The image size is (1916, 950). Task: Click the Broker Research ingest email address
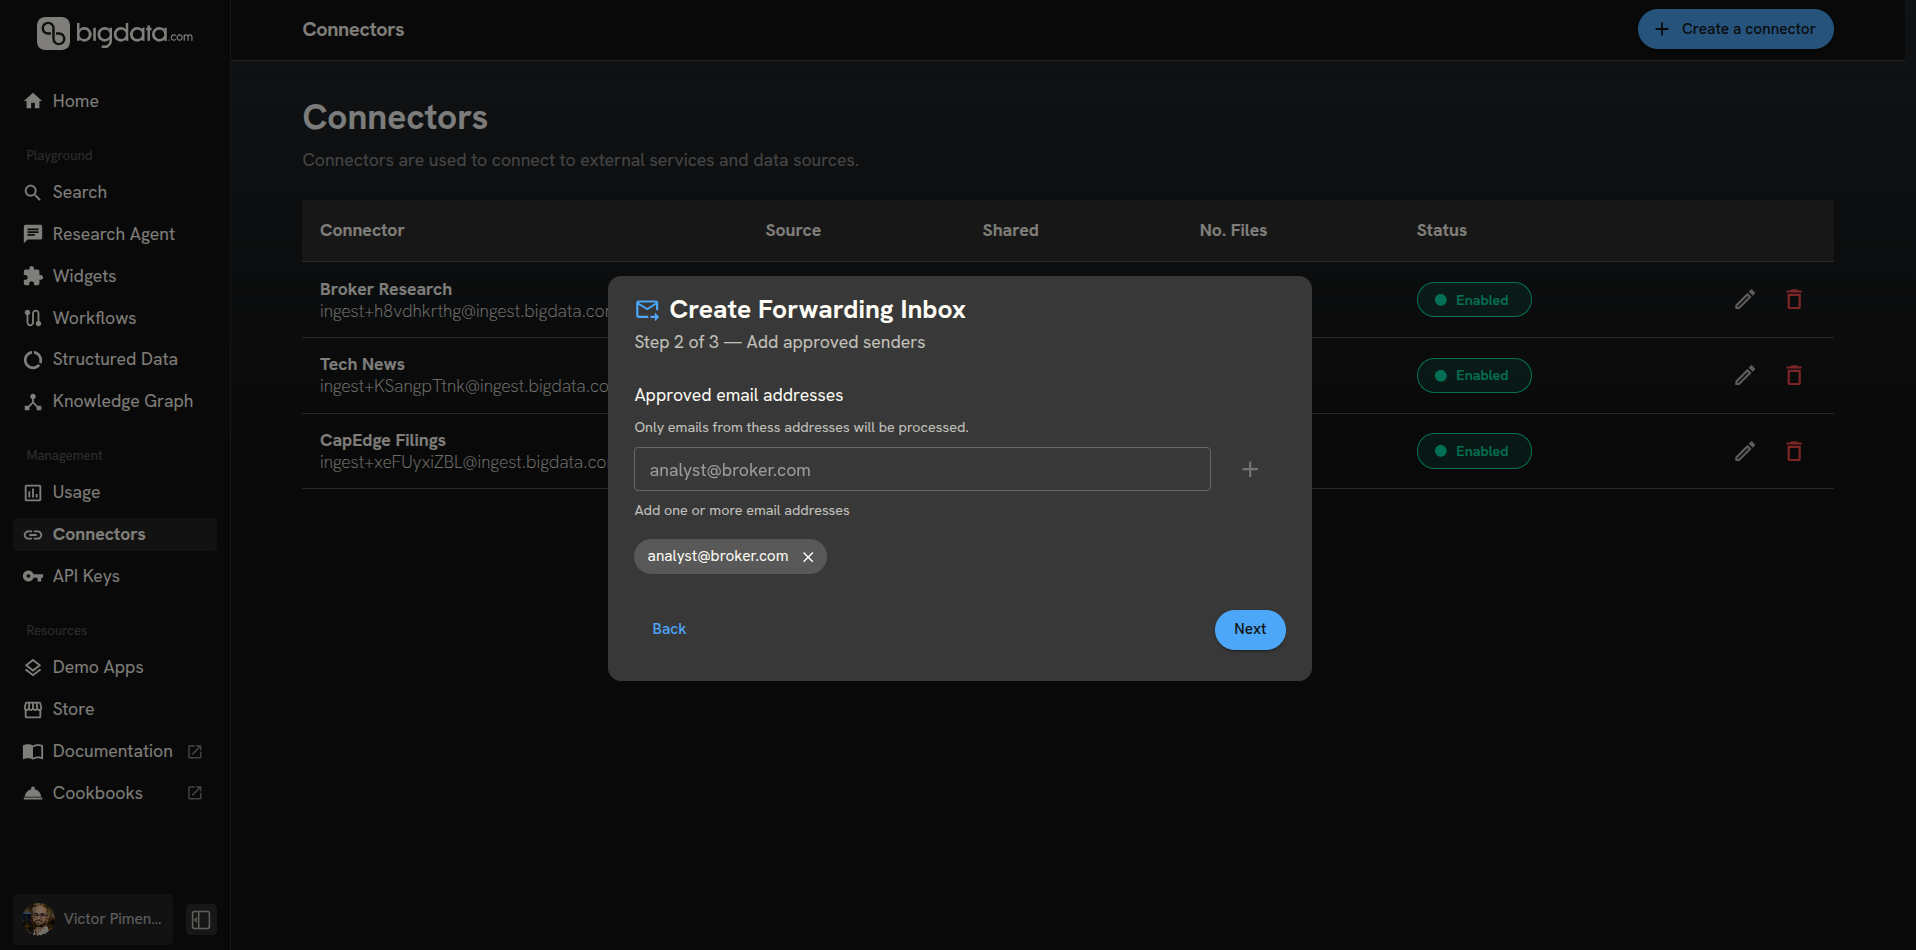click(464, 311)
